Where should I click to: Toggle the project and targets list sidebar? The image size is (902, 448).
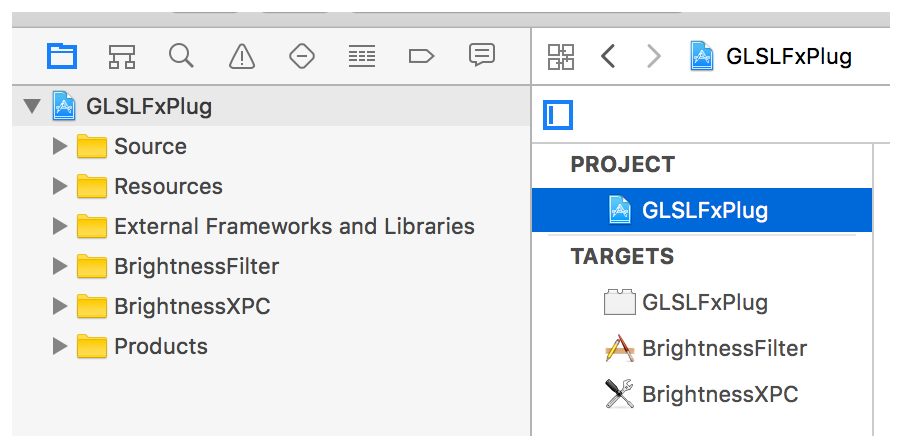[558, 115]
